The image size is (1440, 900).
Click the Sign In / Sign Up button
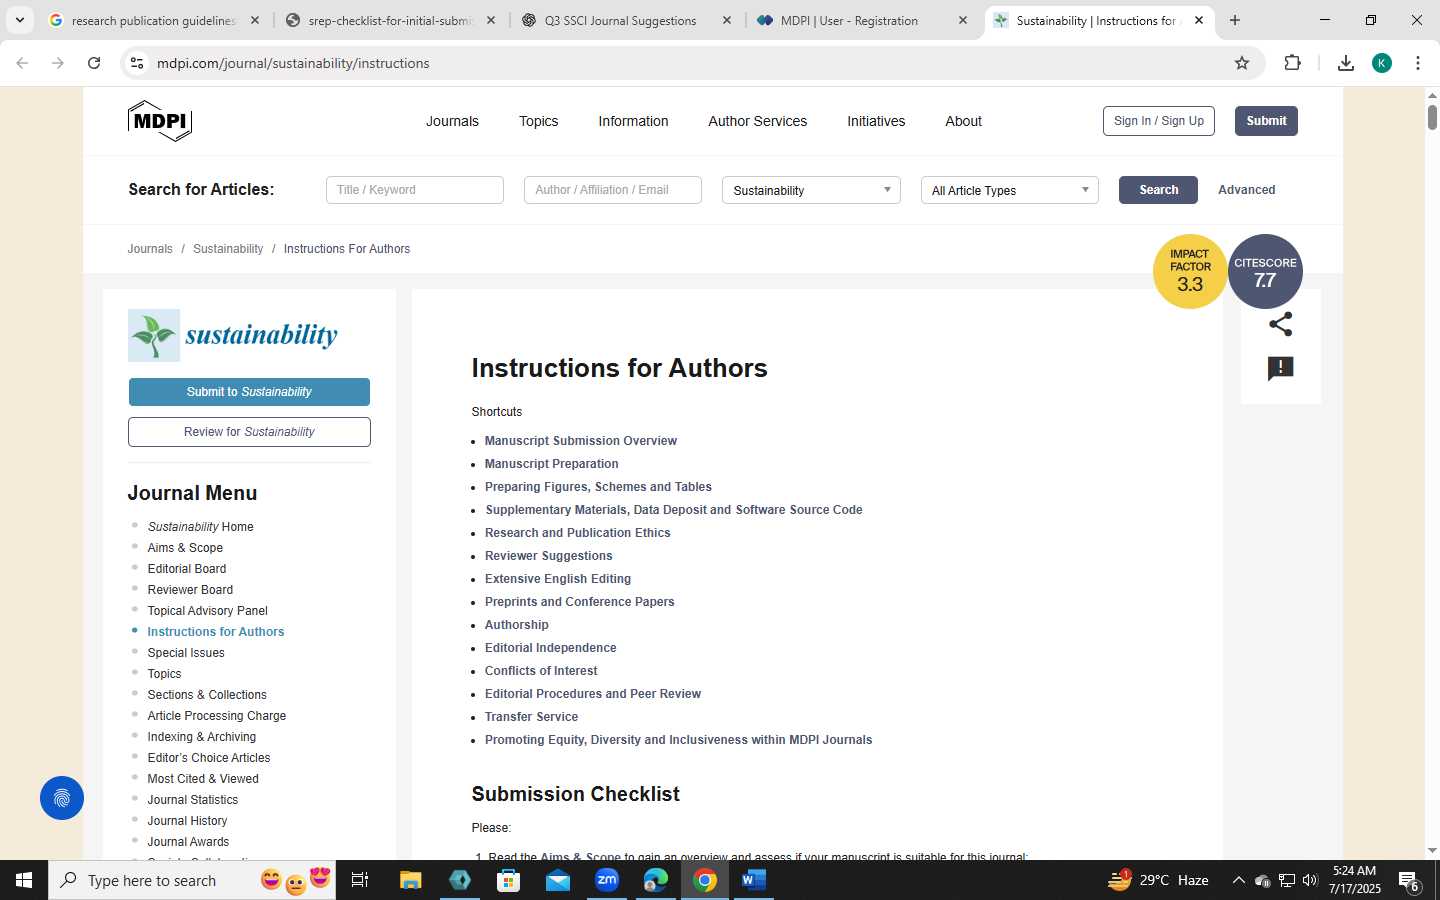(x=1159, y=121)
